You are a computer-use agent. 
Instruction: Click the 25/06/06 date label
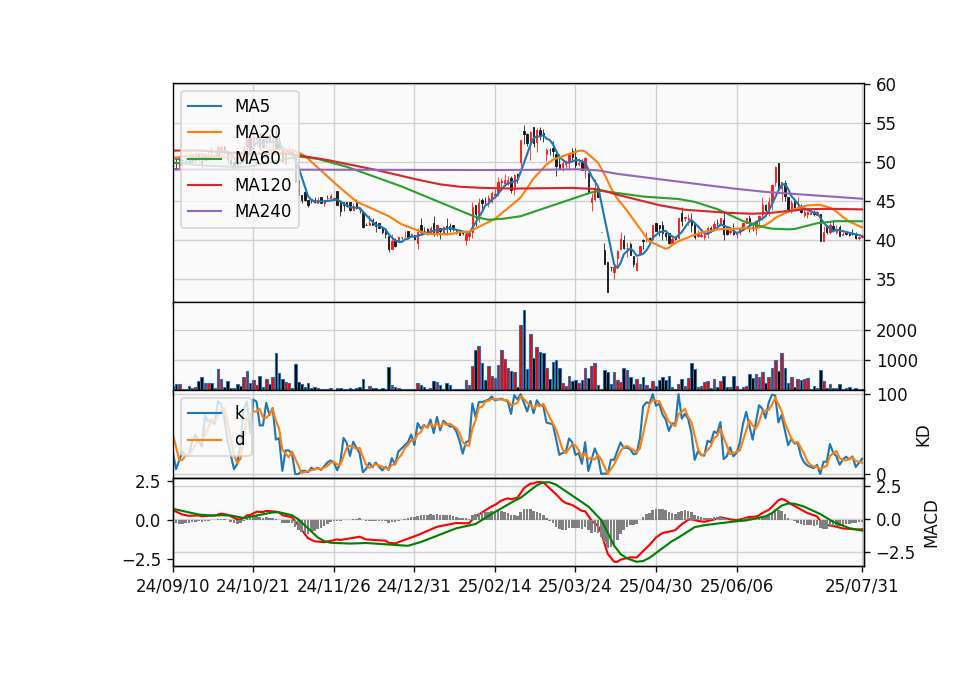click(737, 586)
